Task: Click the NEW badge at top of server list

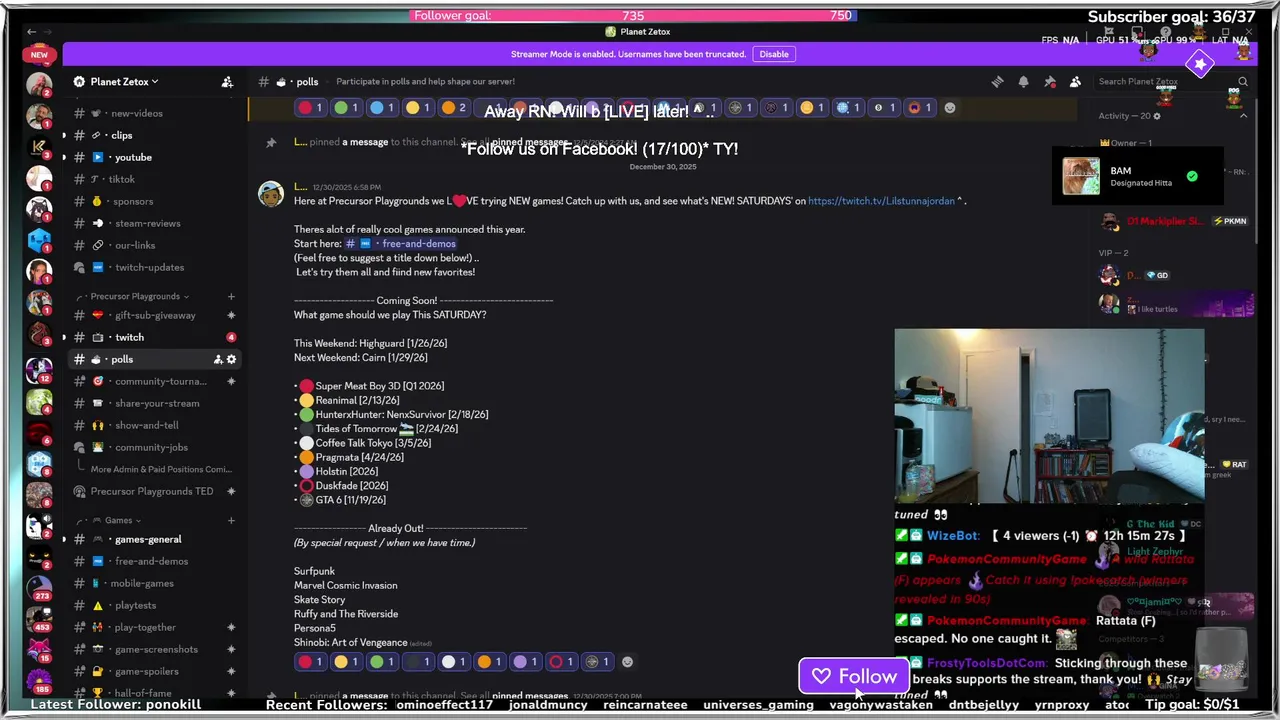Action: (39, 55)
